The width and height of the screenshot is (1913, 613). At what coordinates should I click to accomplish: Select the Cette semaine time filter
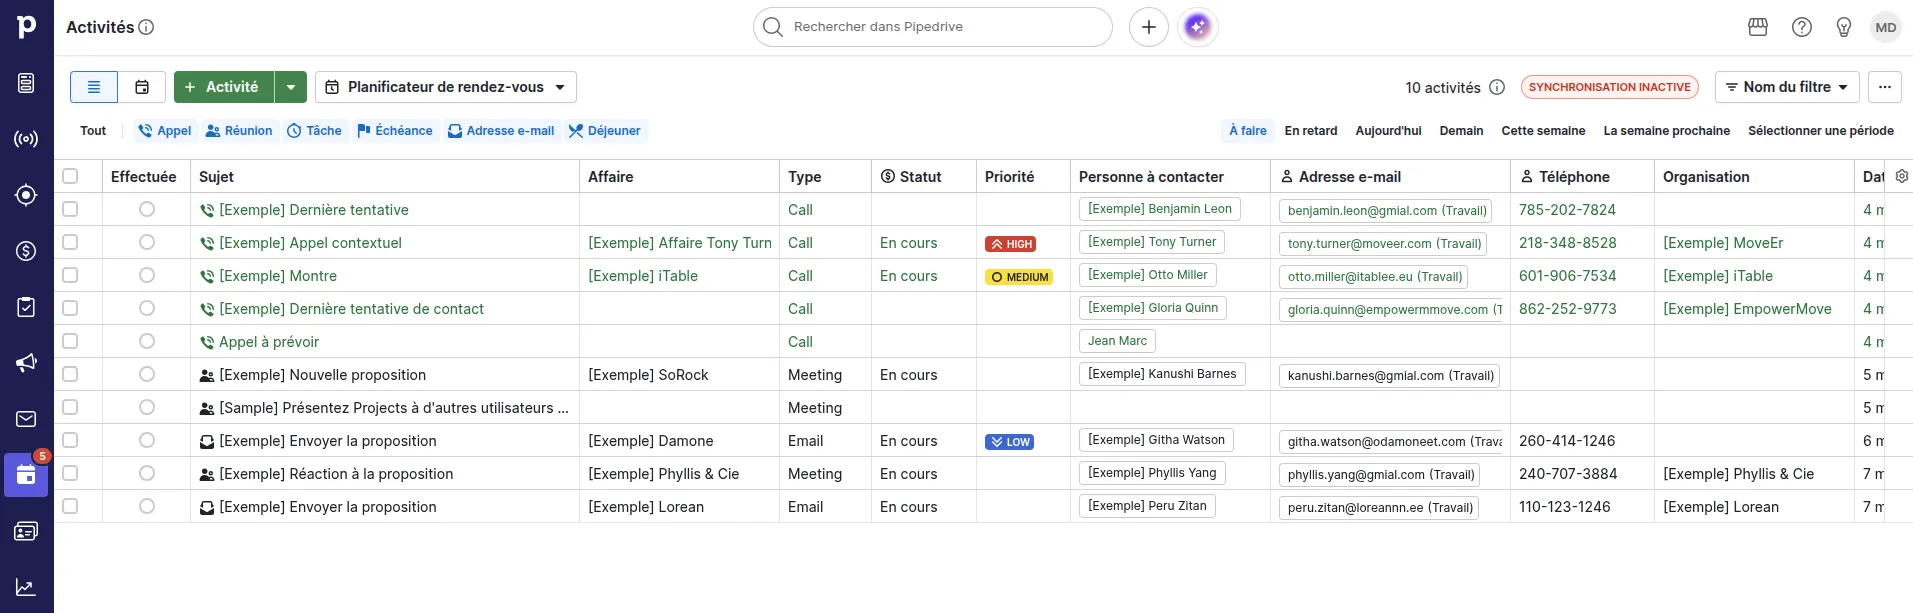(1543, 131)
